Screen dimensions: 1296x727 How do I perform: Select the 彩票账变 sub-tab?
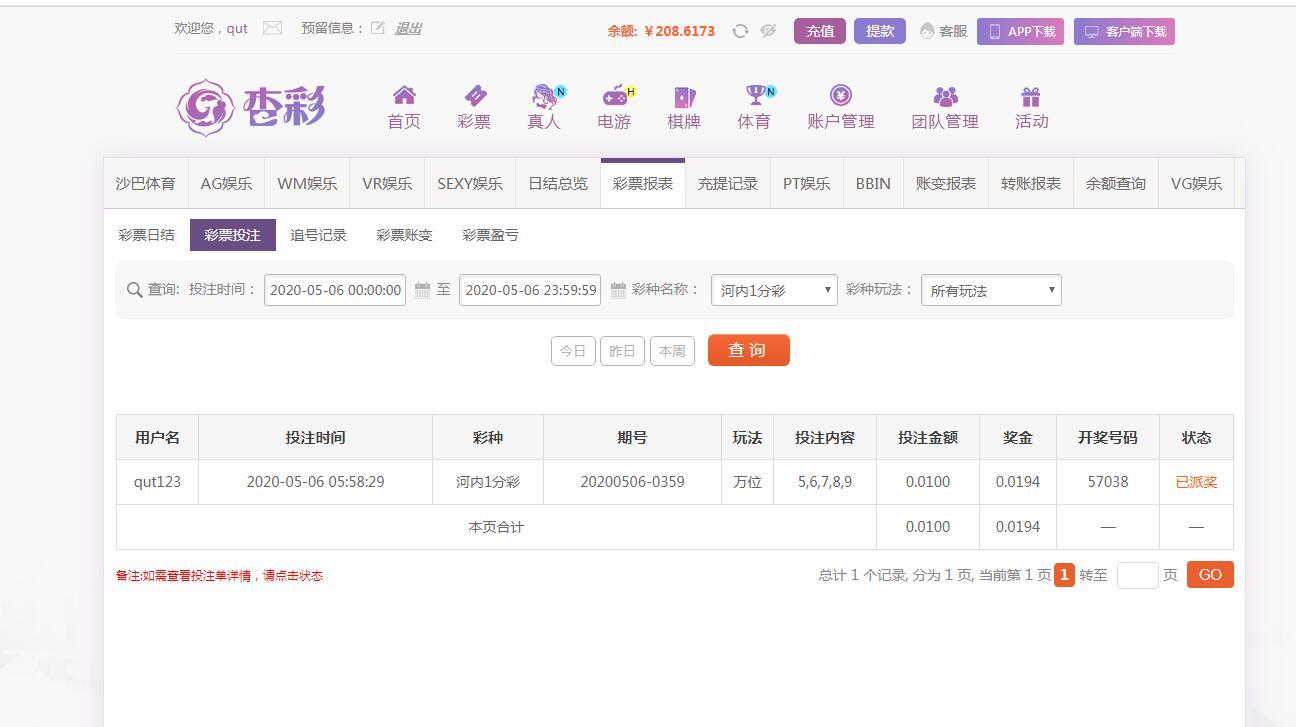404,235
